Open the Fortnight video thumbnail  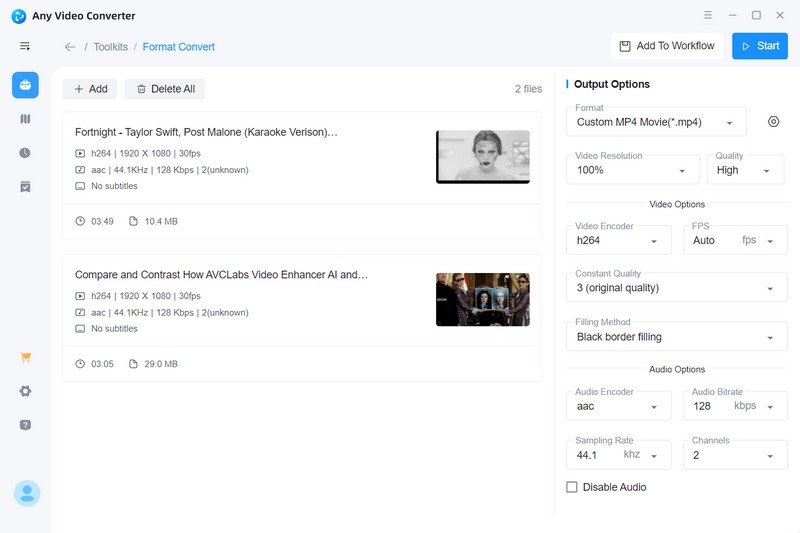483,157
